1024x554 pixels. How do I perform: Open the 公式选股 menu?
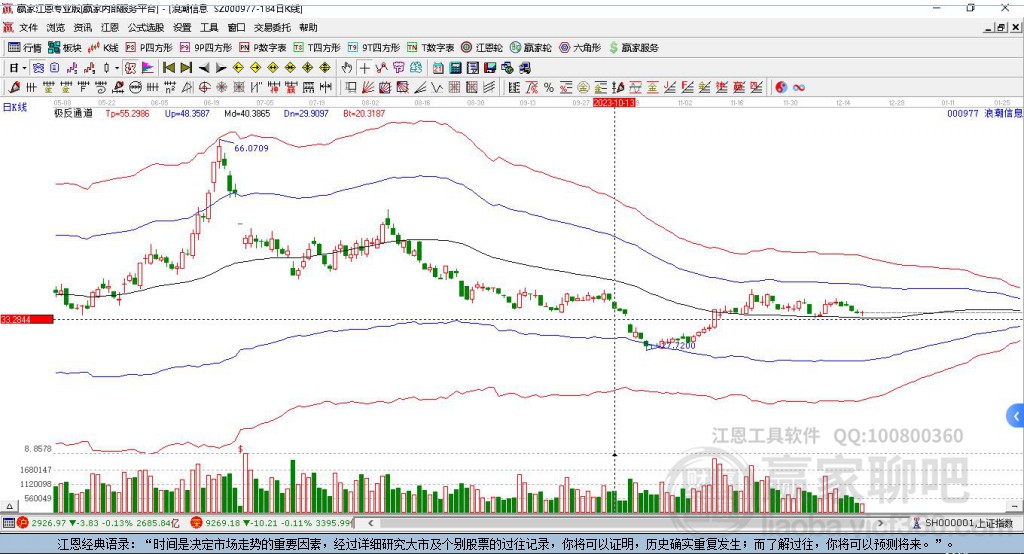(146, 27)
